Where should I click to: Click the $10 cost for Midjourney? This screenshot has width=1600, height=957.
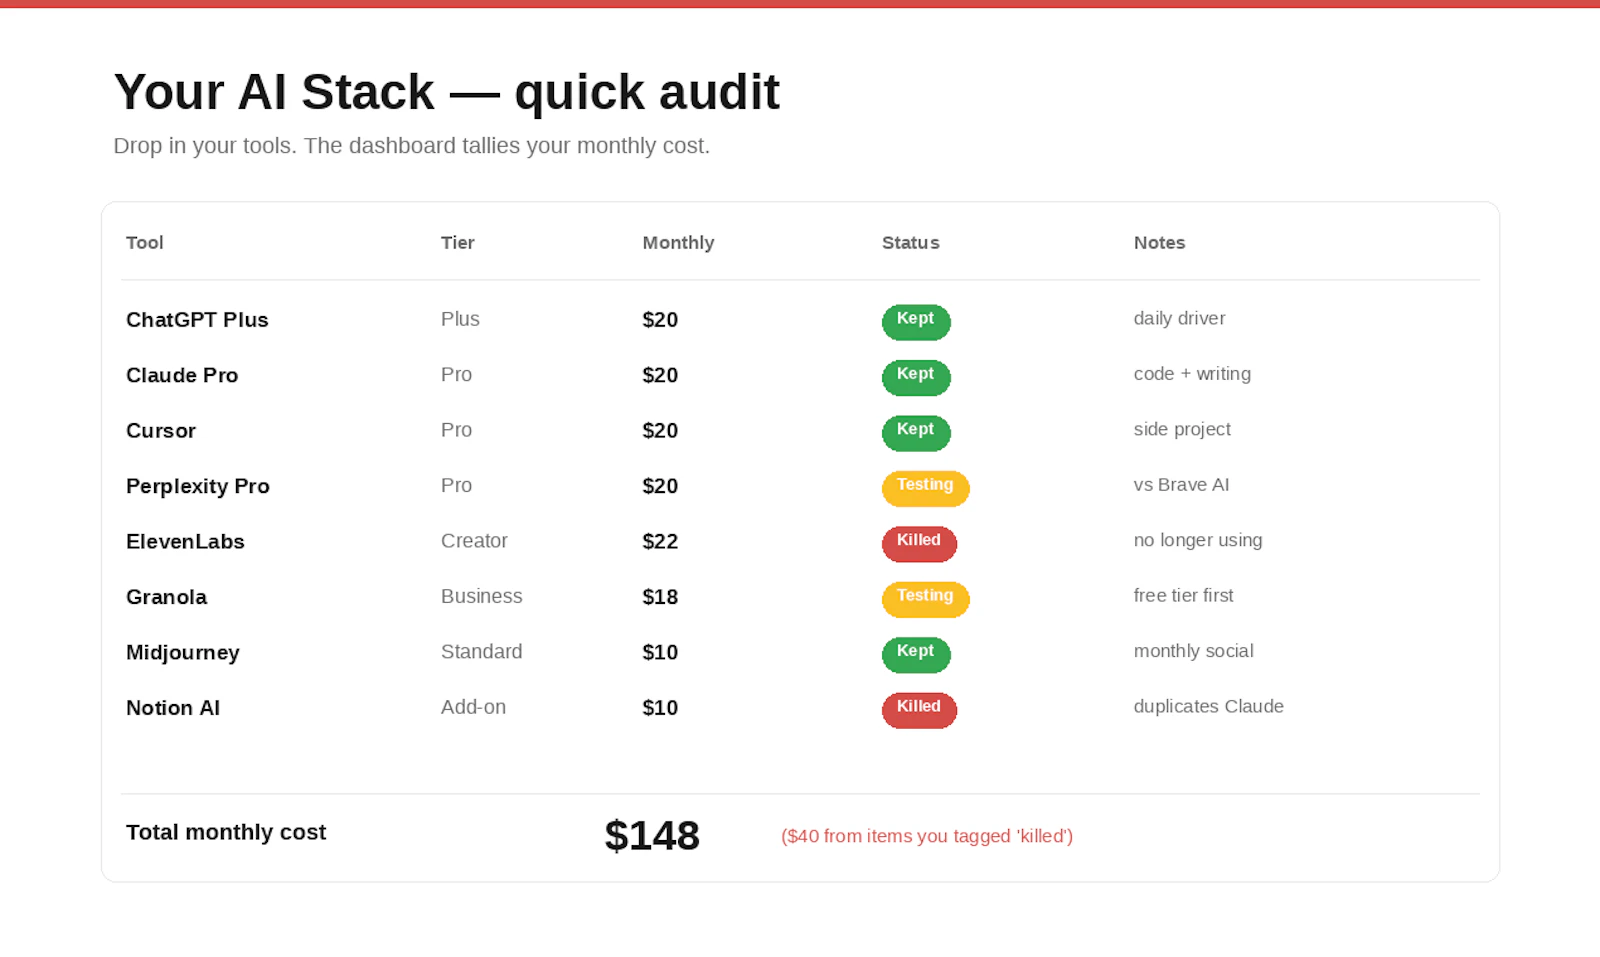click(x=660, y=652)
